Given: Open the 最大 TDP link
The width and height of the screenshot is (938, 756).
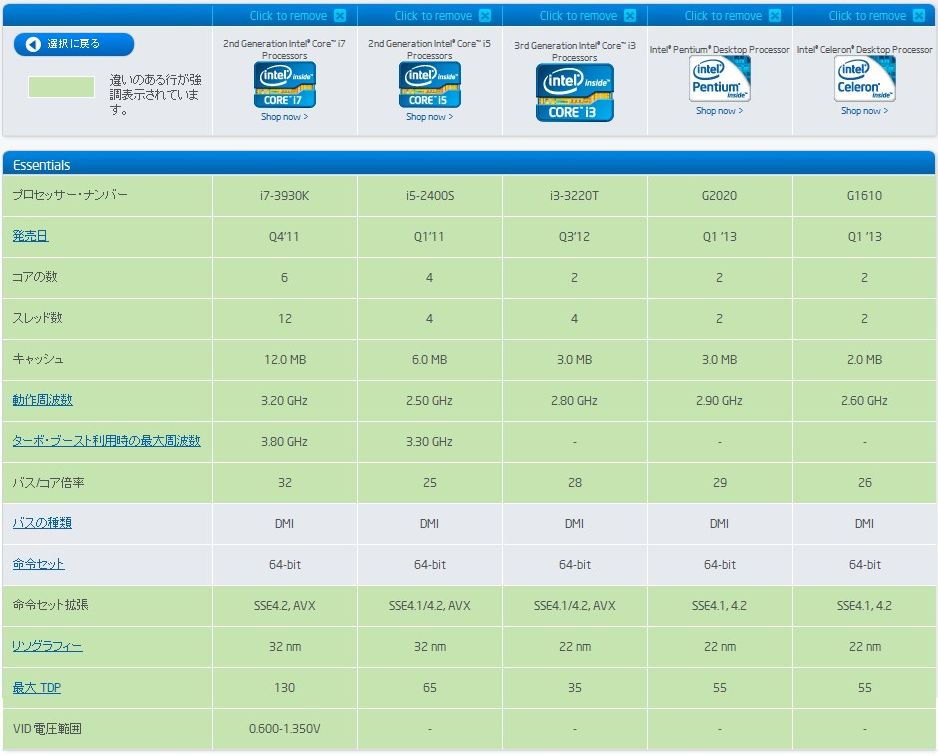Looking at the screenshot, I should pyautogui.click(x=36, y=687).
